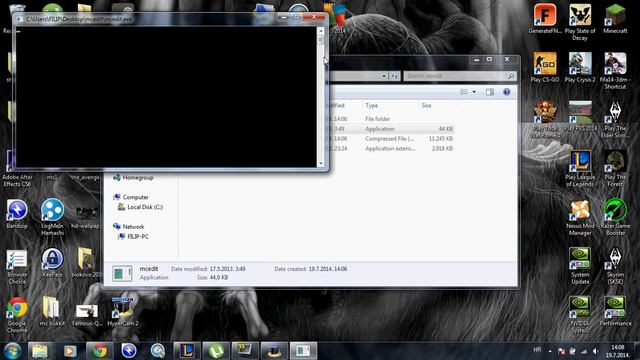The width and height of the screenshot is (640, 360).
Task: Launch Skyrim (SKSE) desktop icon
Action: 615,266
